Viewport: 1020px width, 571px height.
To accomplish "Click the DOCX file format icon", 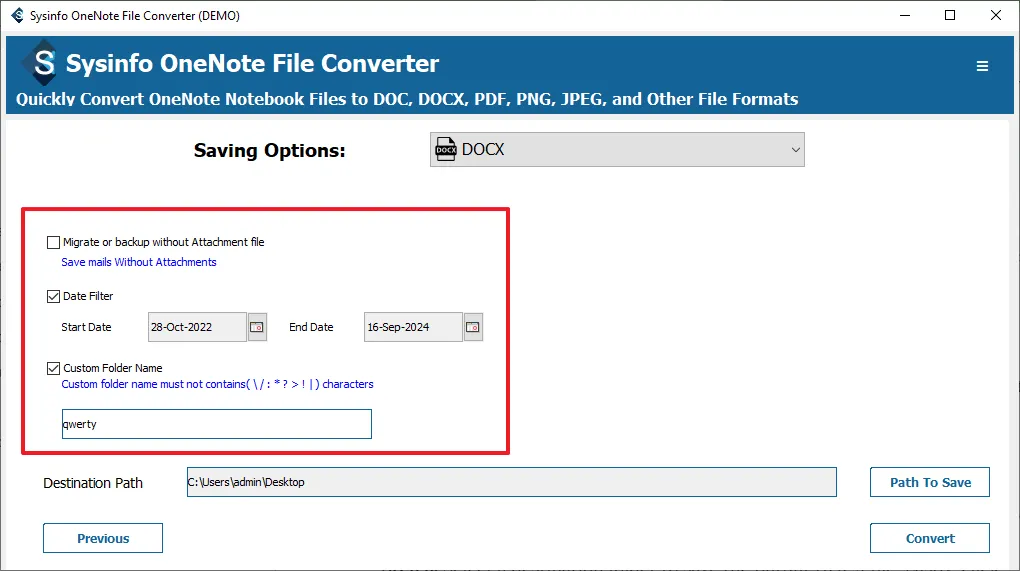I will pos(446,150).
